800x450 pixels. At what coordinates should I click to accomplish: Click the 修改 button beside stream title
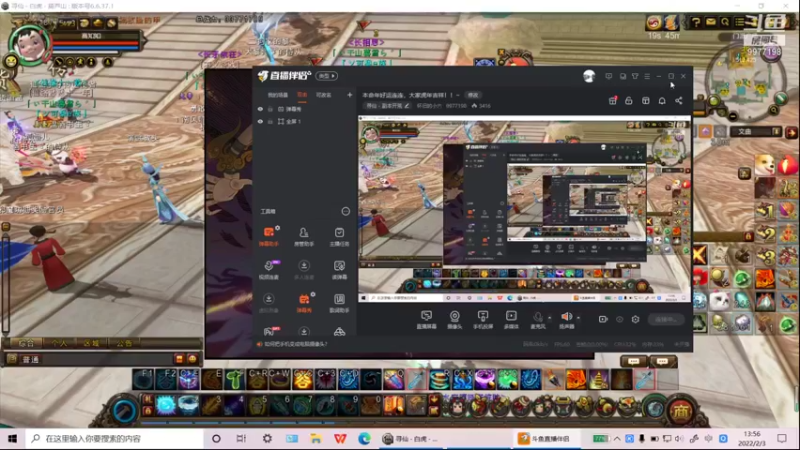(x=473, y=95)
